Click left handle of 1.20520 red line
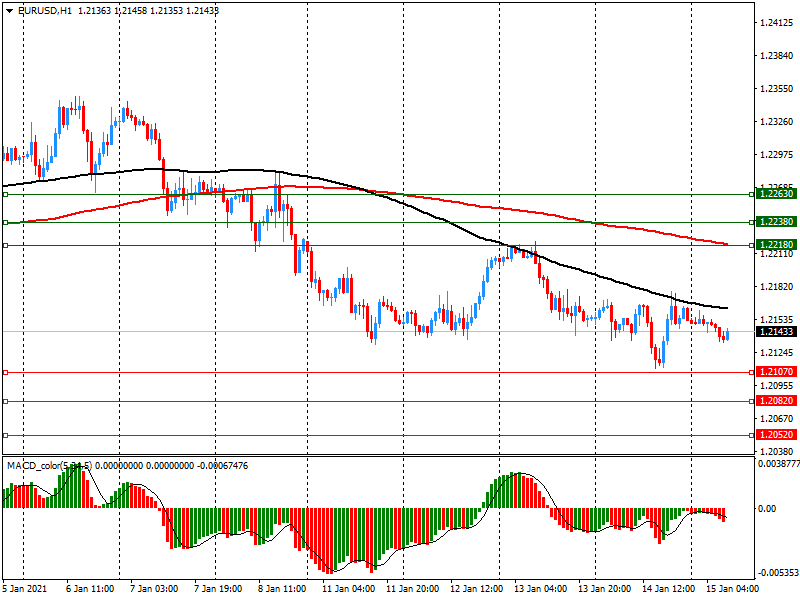This screenshot has width=800, height=600. click(x=5, y=435)
